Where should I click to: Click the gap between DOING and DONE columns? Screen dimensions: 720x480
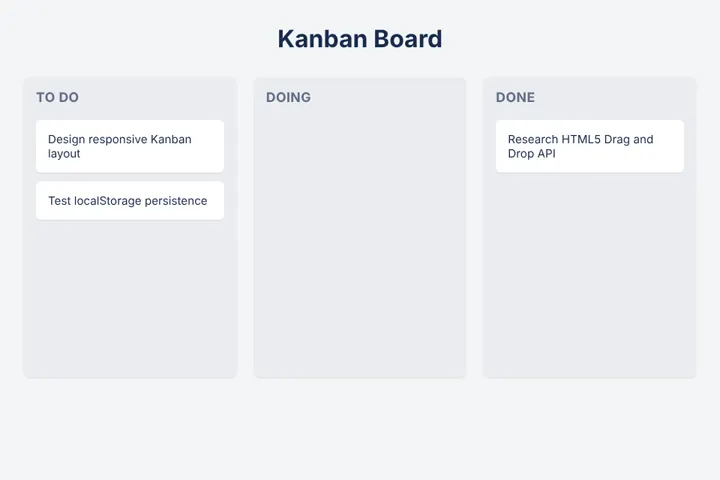pyautogui.click(x=474, y=228)
